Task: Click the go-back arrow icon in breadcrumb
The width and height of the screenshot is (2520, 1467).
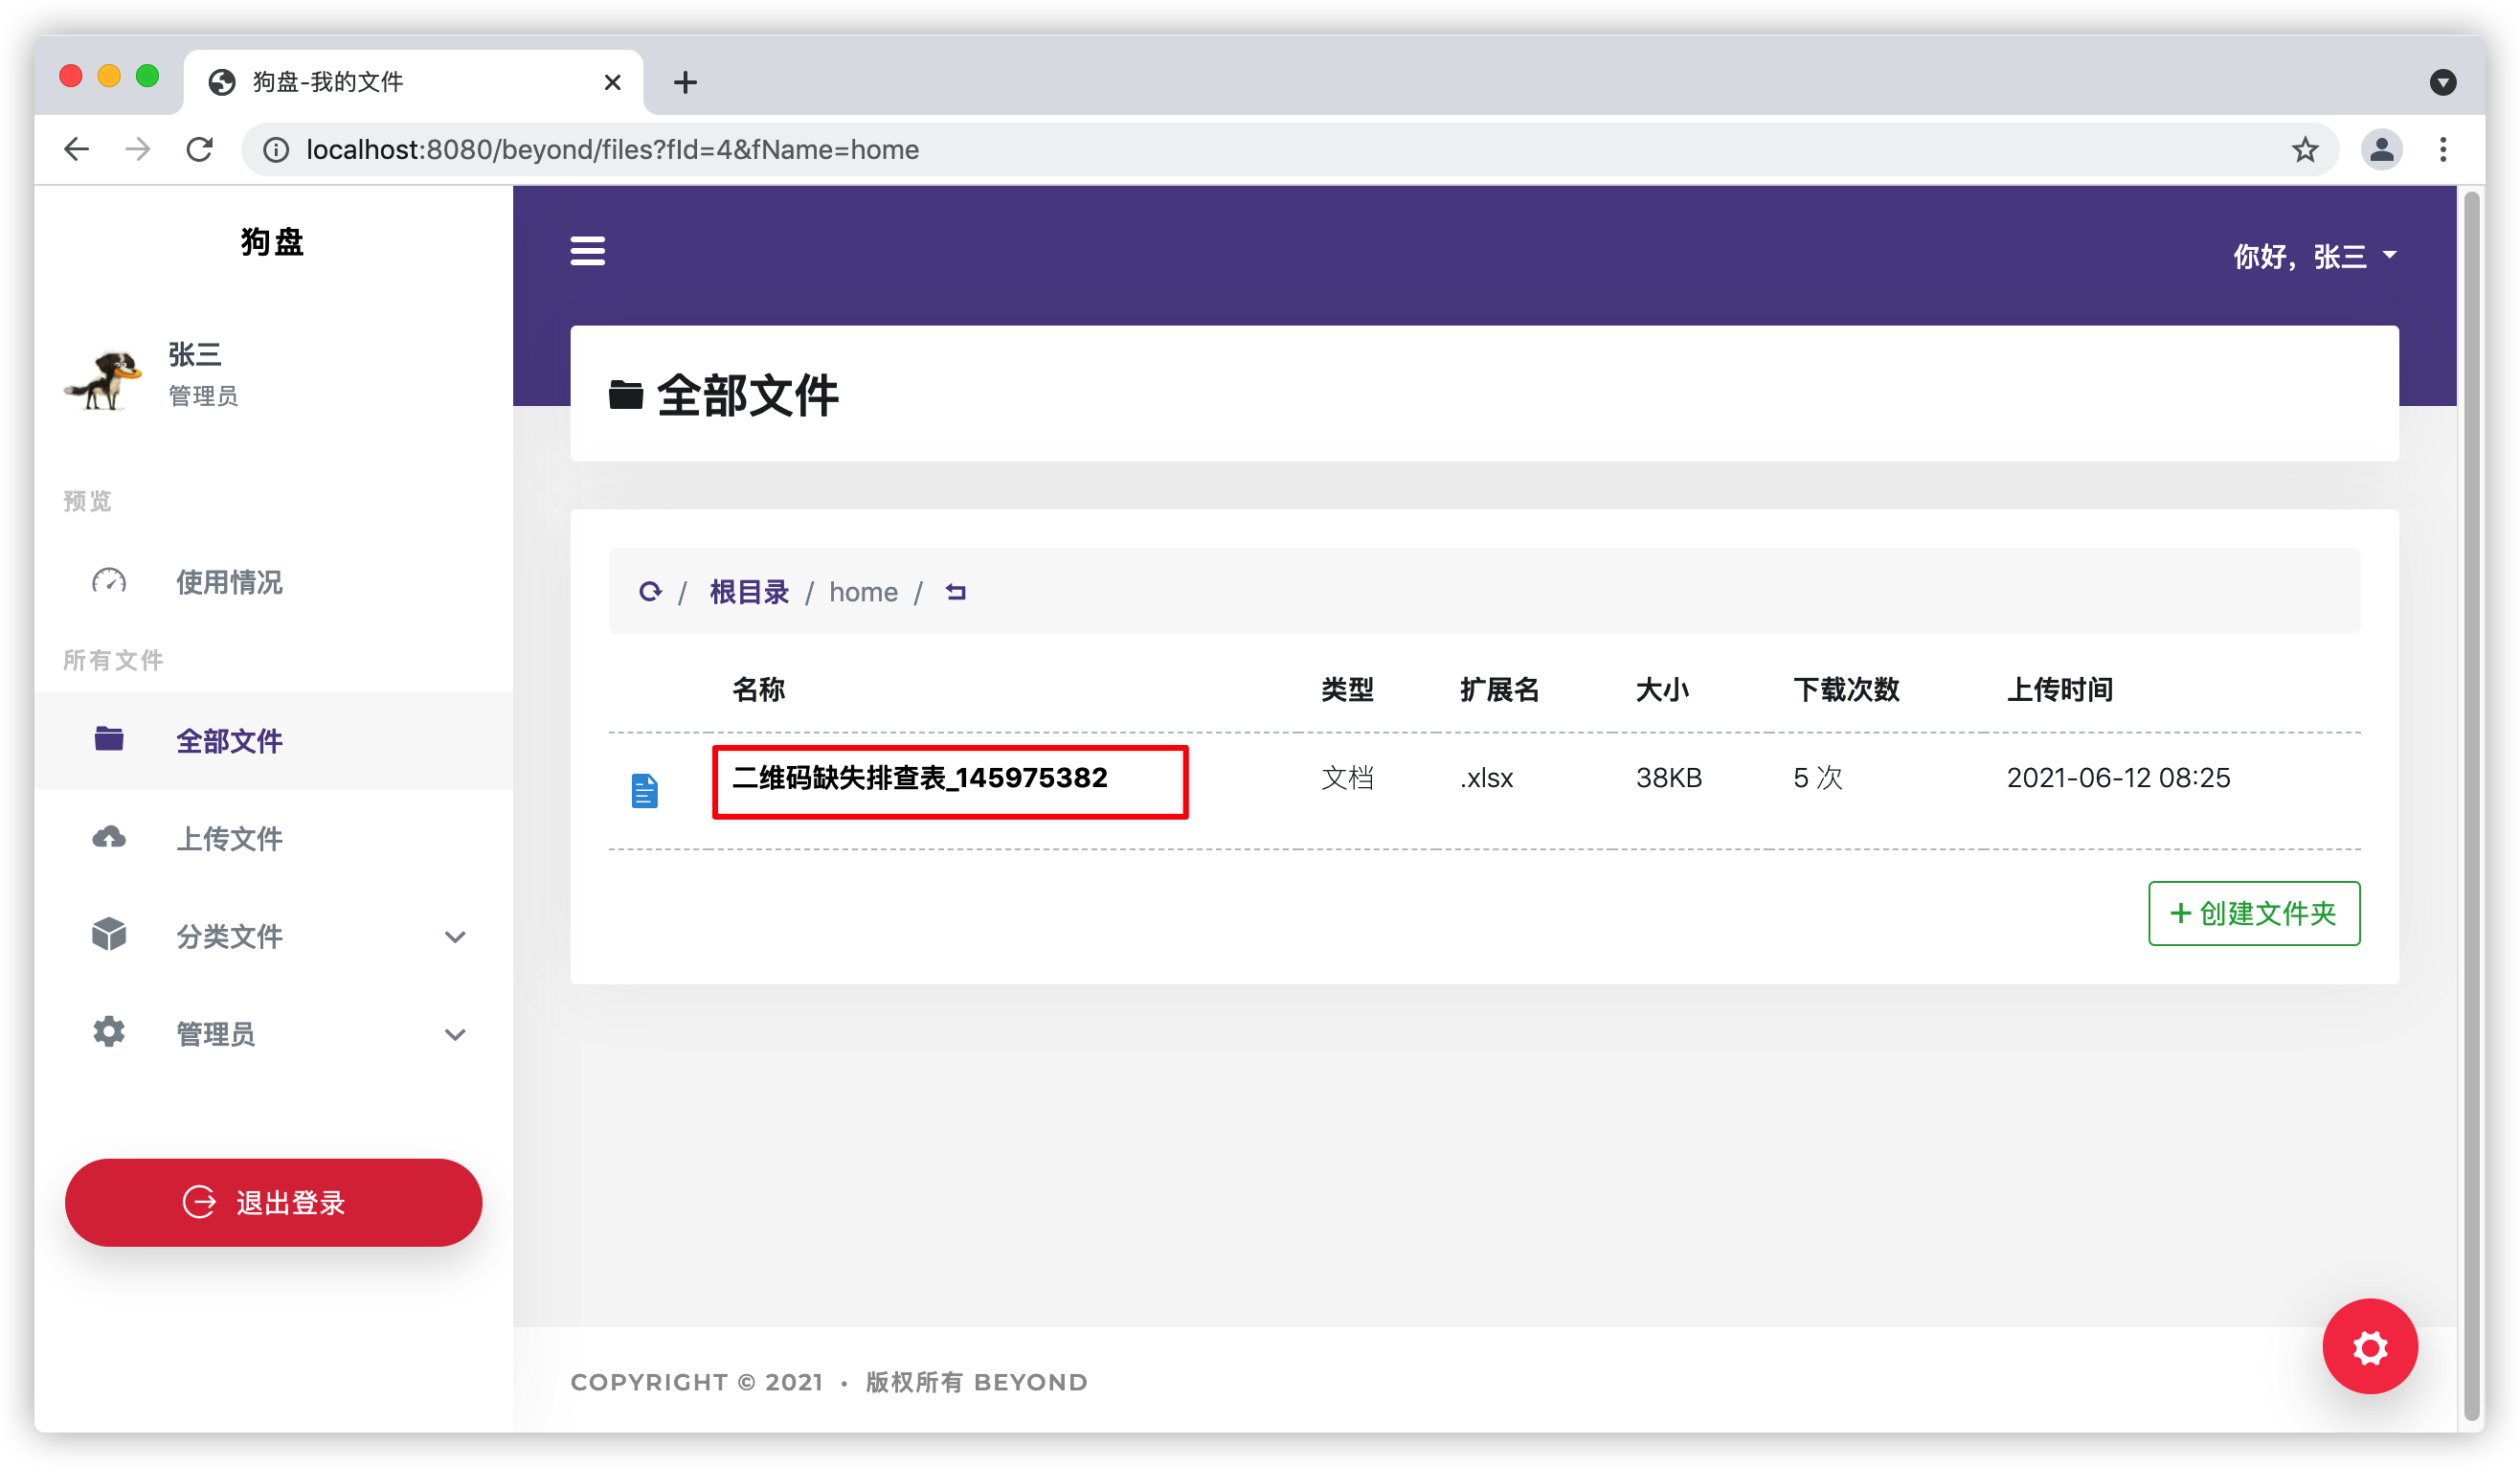Action: pos(955,592)
